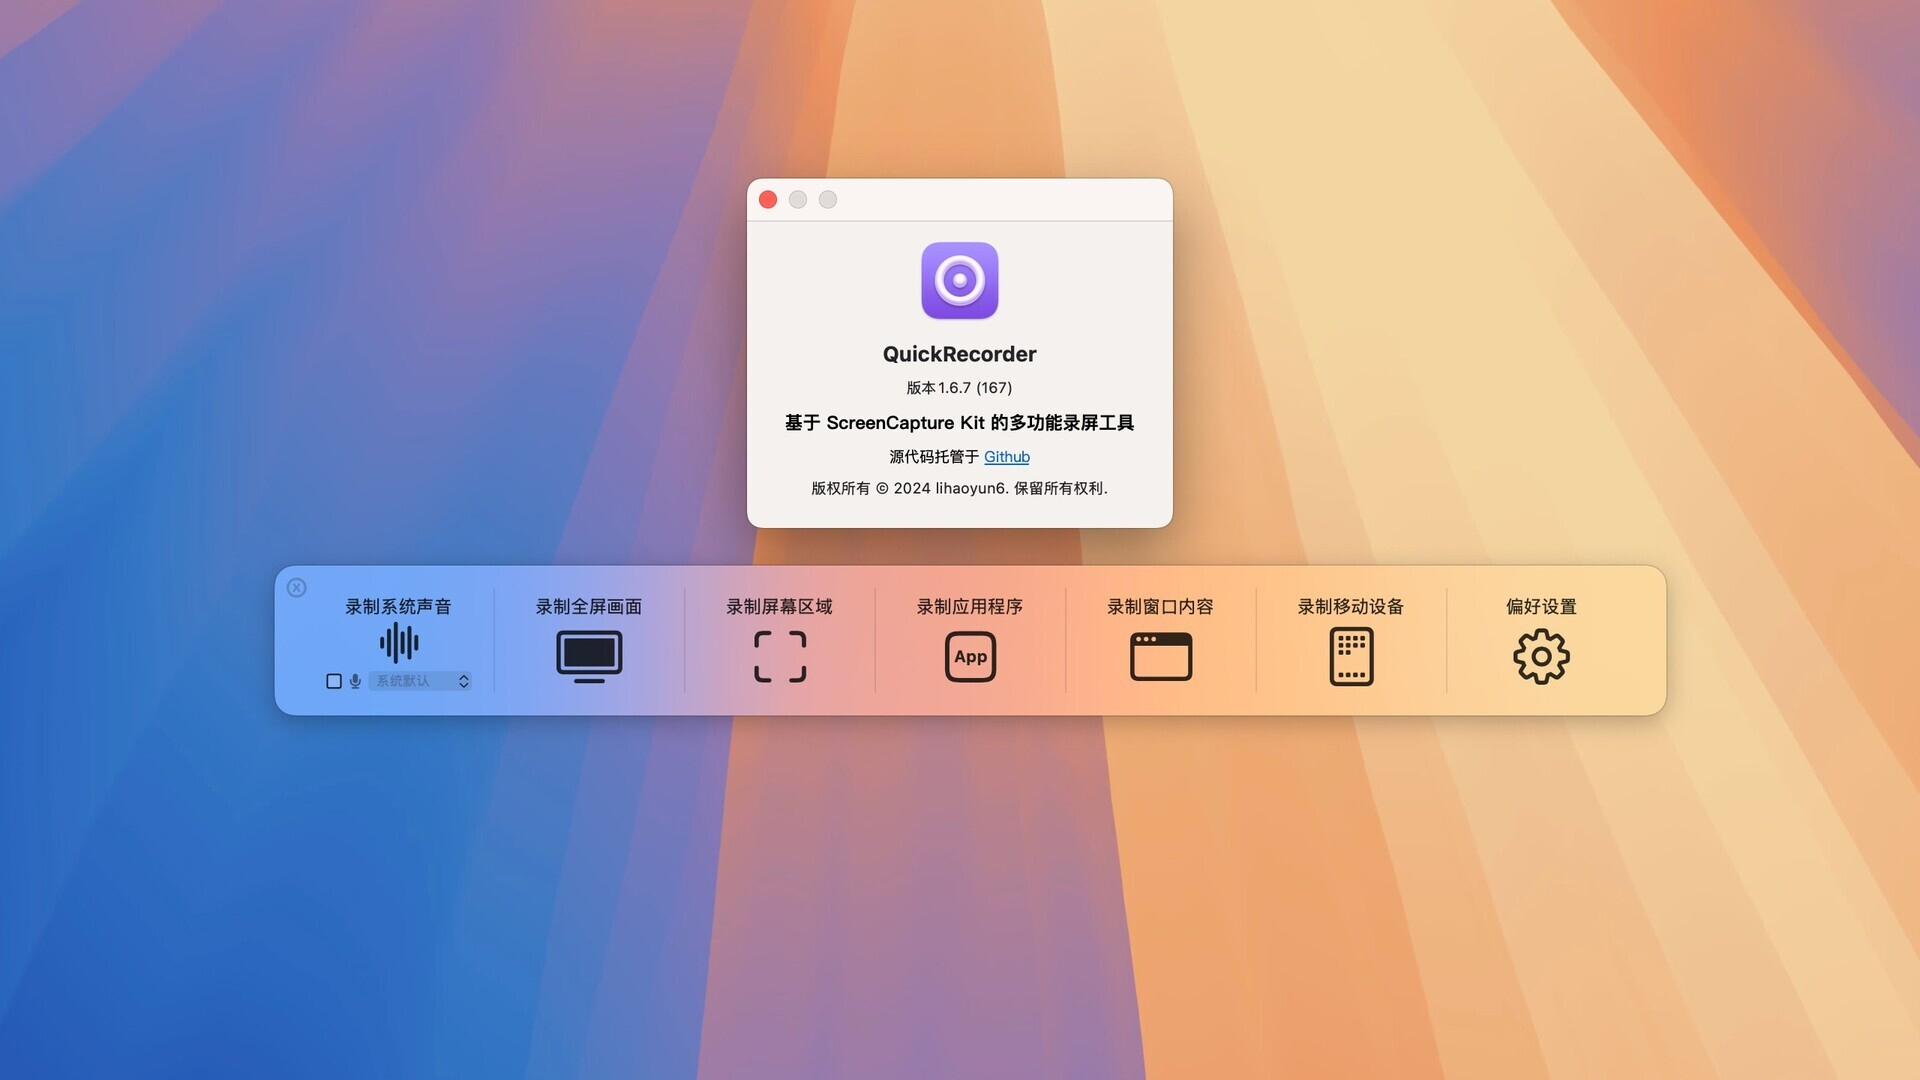
Task: Open the 系统默认 microphone dropdown
Action: [x=420, y=681]
